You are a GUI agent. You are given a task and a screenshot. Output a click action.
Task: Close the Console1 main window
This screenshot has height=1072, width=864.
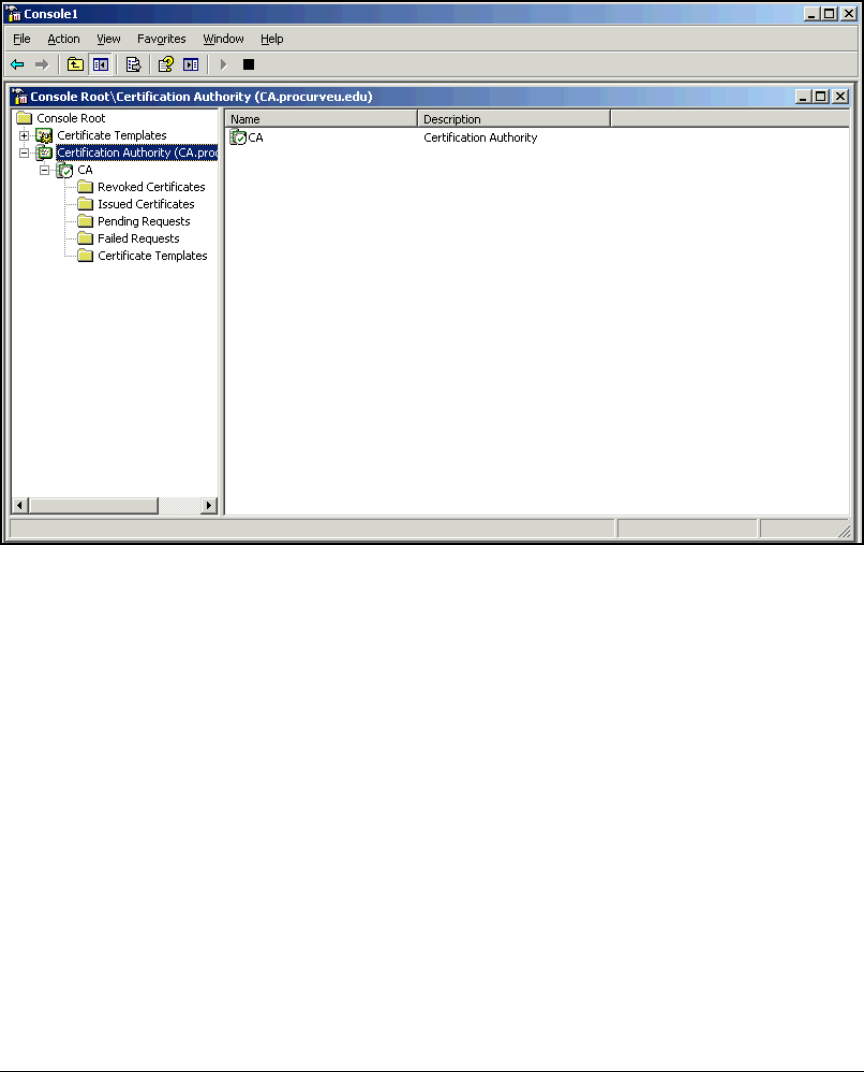[x=848, y=14]
